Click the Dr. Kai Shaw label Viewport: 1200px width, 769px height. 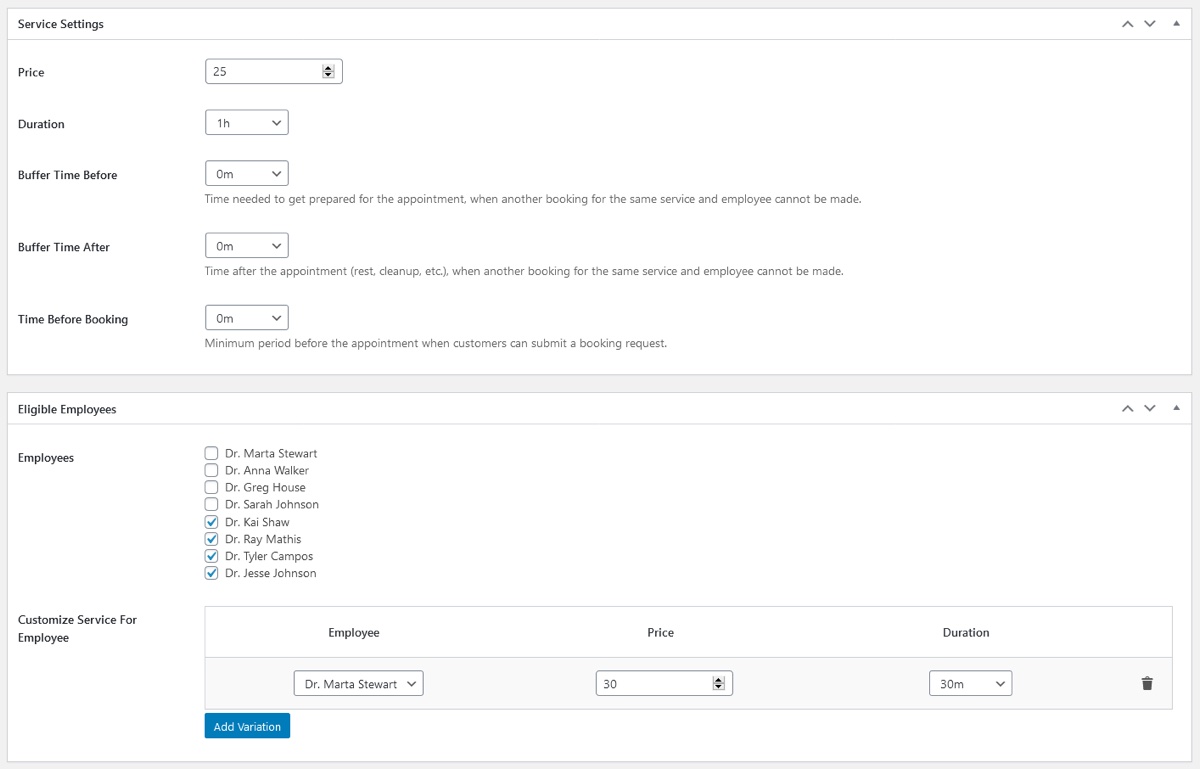257,522
